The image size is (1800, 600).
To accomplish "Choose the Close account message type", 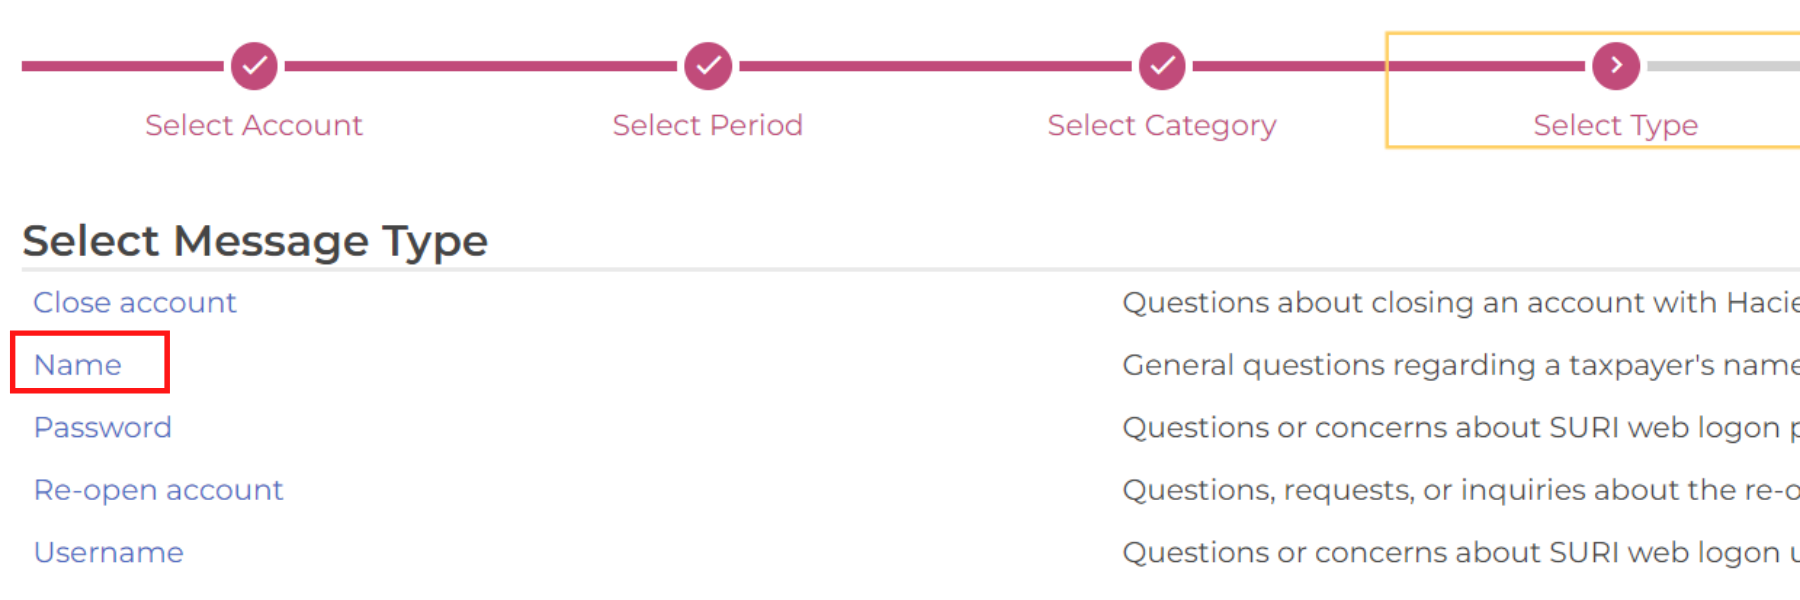I will (x=135, y=302).
